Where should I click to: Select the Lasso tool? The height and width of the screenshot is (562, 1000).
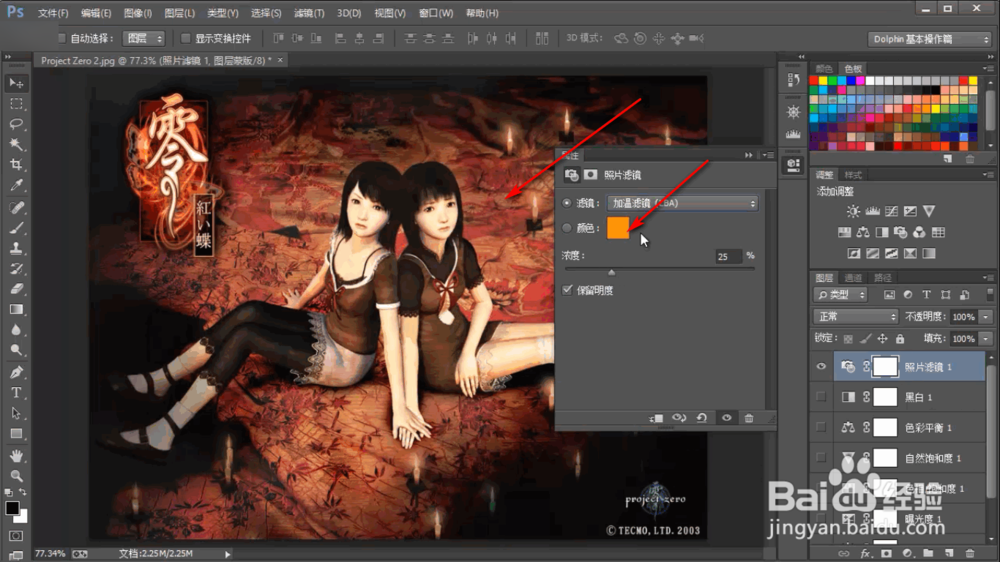16,124
